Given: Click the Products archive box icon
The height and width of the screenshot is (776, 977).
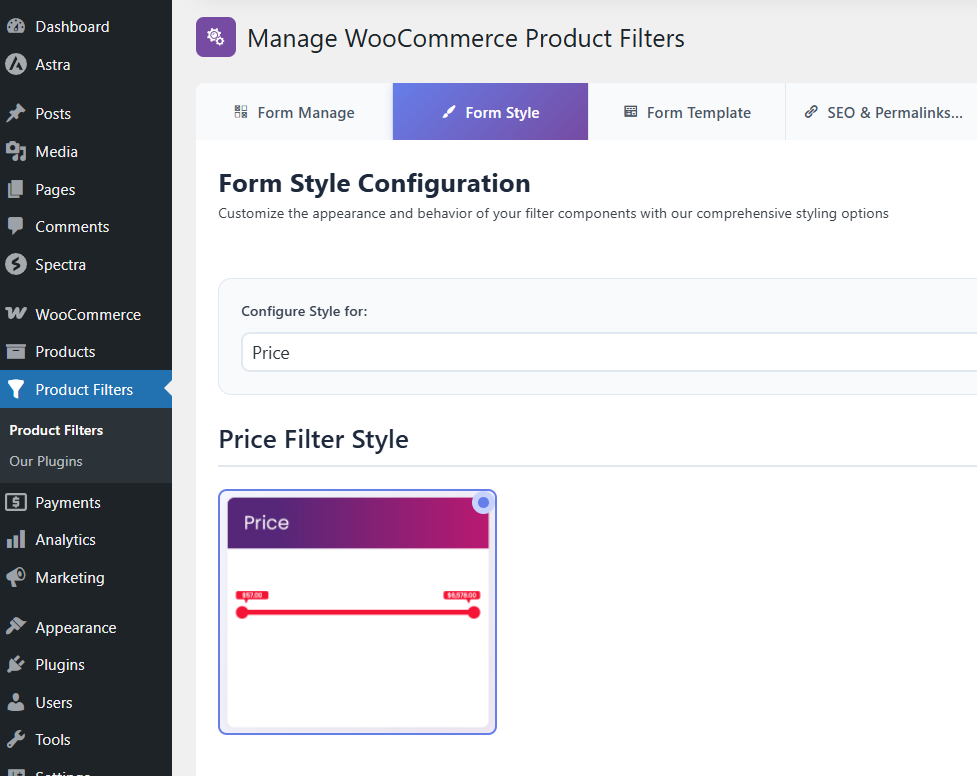Looking at the screenshot, I should (16, 352).
